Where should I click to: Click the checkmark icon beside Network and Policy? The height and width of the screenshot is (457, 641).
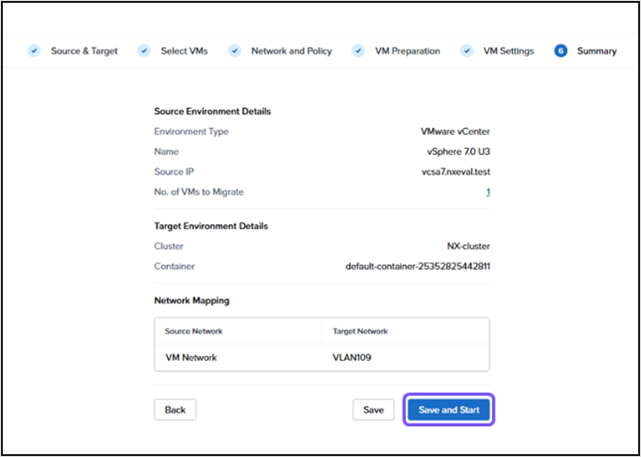click(x=235, y=51)
